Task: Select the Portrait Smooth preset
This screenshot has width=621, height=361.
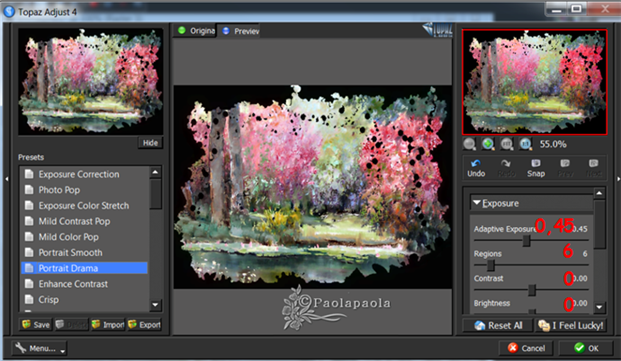Action: pos(84,253)
